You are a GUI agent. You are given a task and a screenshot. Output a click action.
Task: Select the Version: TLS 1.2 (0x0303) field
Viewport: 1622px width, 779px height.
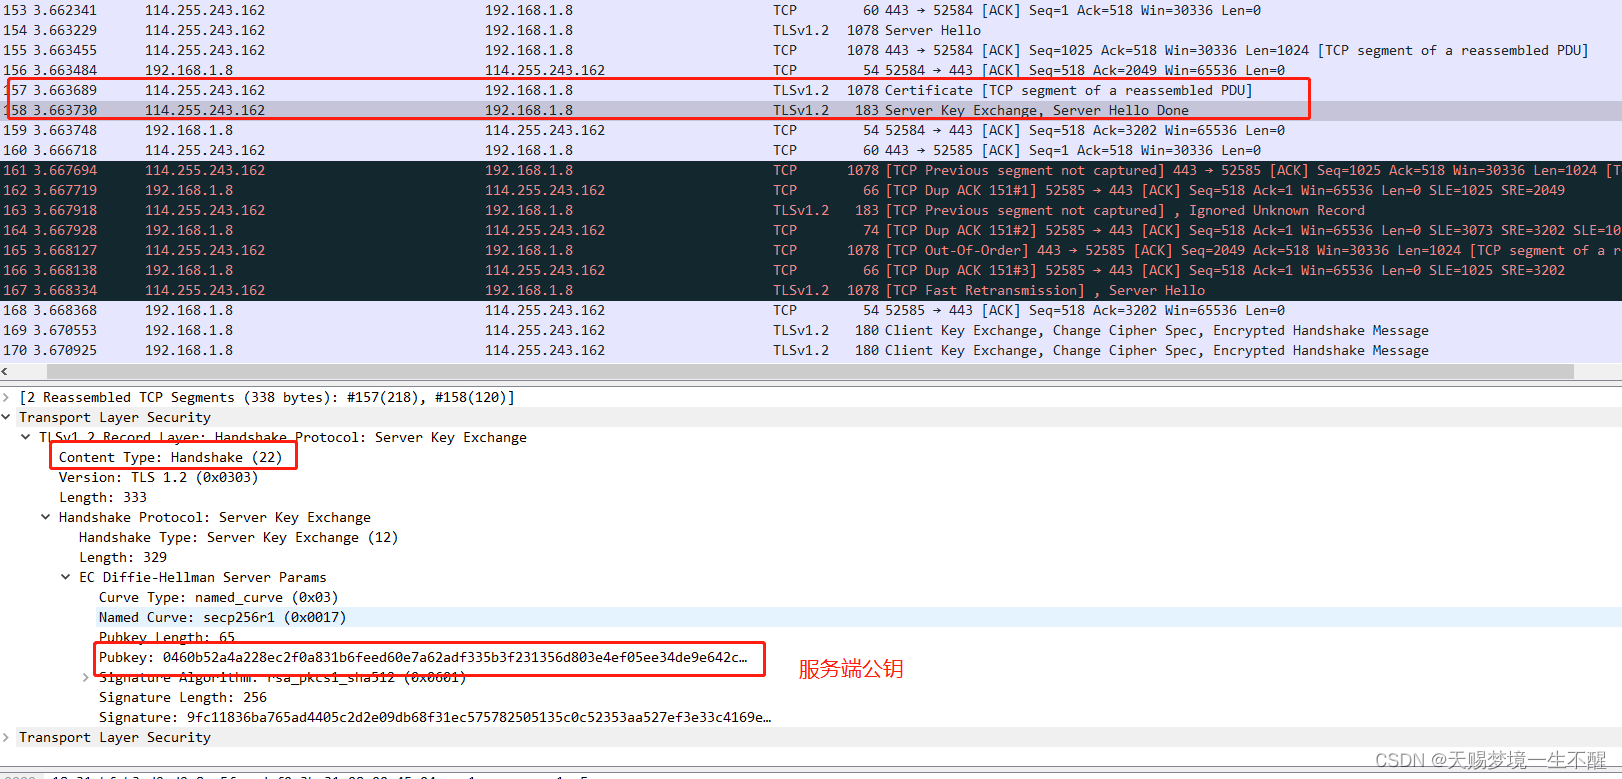[x=158, y=477]
